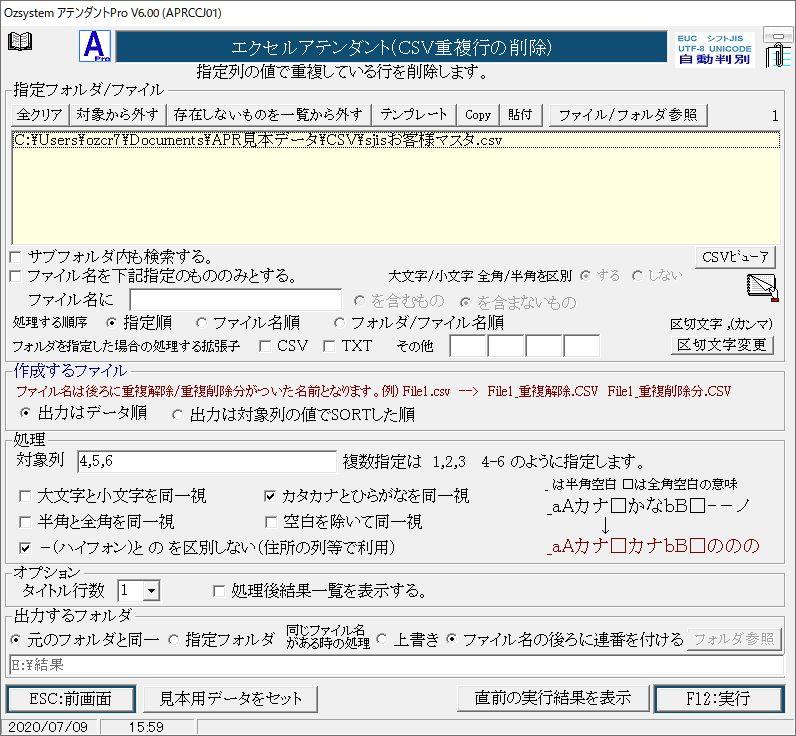
Task: Open the タイトル行数 dropdown
Action: 151,591
